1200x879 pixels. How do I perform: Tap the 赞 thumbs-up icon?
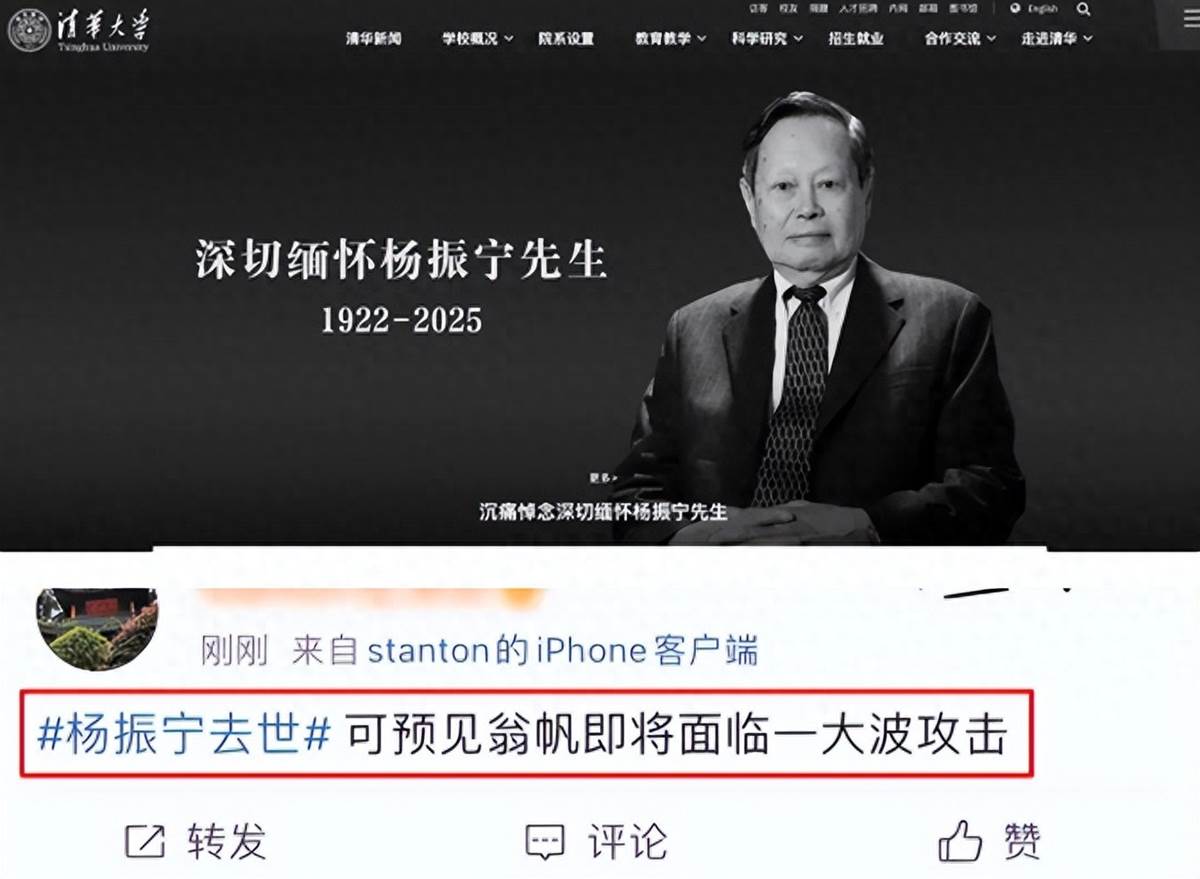pyautogui.click(x=960, y=842)
